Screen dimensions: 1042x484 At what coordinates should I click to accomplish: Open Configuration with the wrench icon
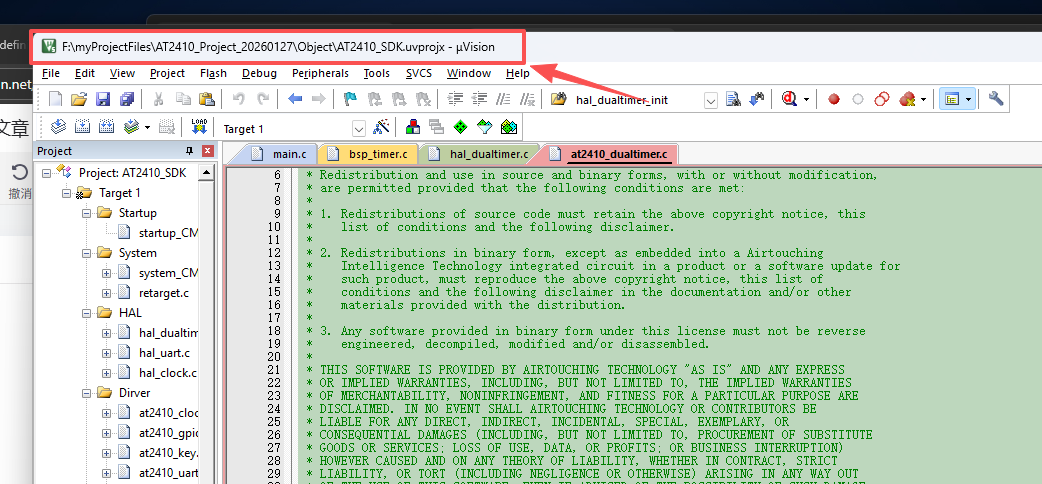[995, 99]
